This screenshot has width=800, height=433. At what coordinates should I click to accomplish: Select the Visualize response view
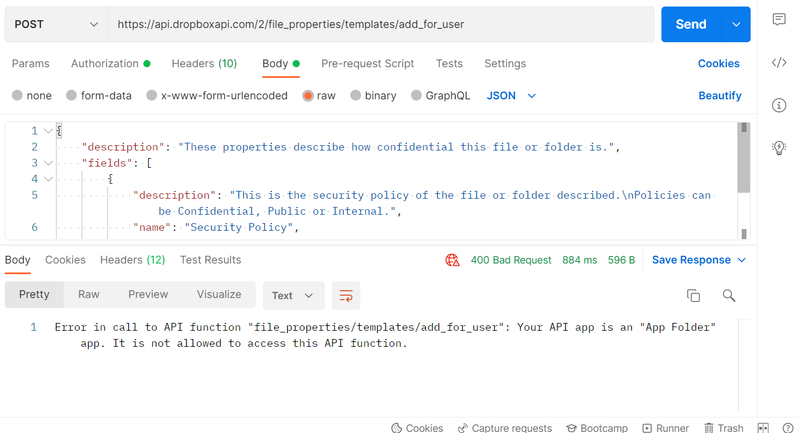click(219, 294)
